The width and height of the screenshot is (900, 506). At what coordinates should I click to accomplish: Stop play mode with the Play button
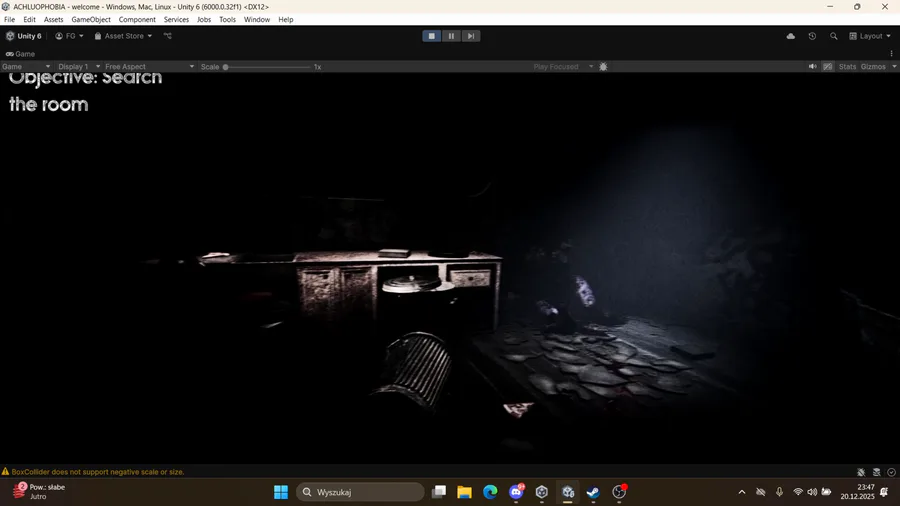coord(432,36)
